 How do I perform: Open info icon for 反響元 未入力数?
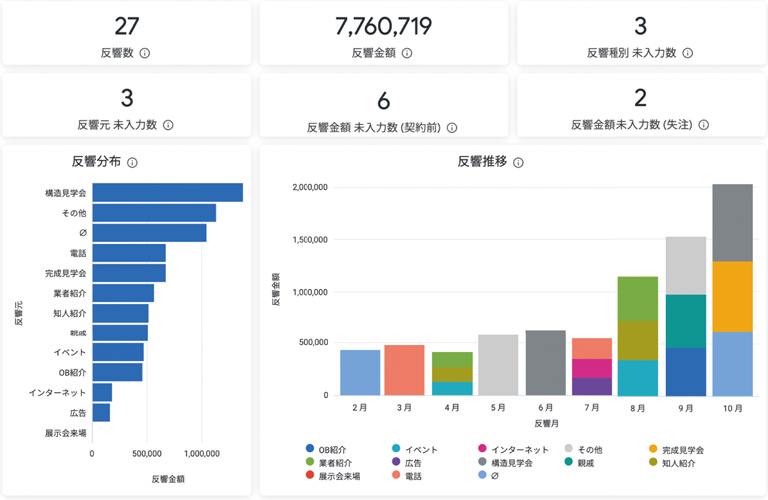tap(168, 125)
